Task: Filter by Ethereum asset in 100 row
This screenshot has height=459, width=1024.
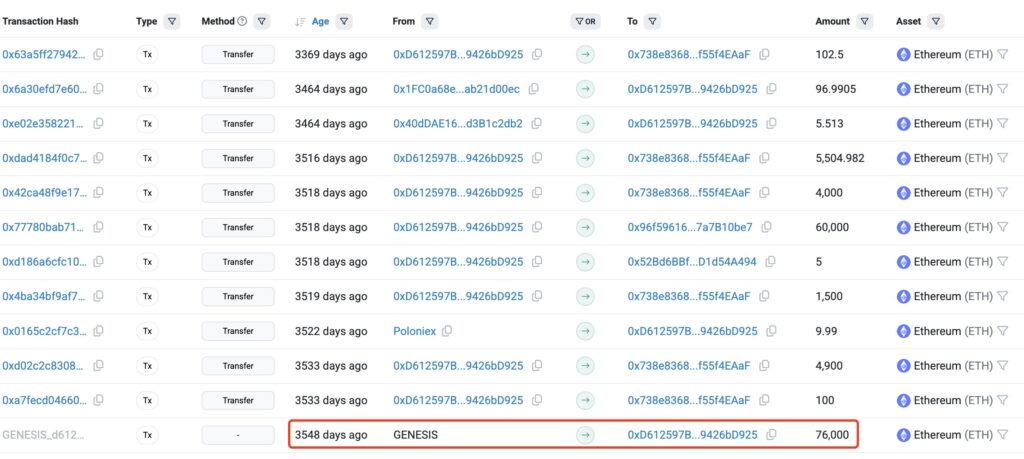Action: (1002, 400)
